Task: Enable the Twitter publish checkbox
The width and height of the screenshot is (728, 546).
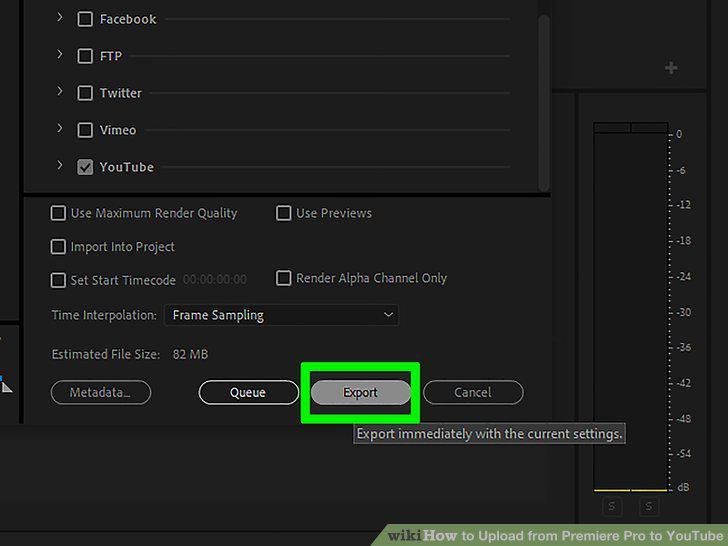Action: pos(85,93)
